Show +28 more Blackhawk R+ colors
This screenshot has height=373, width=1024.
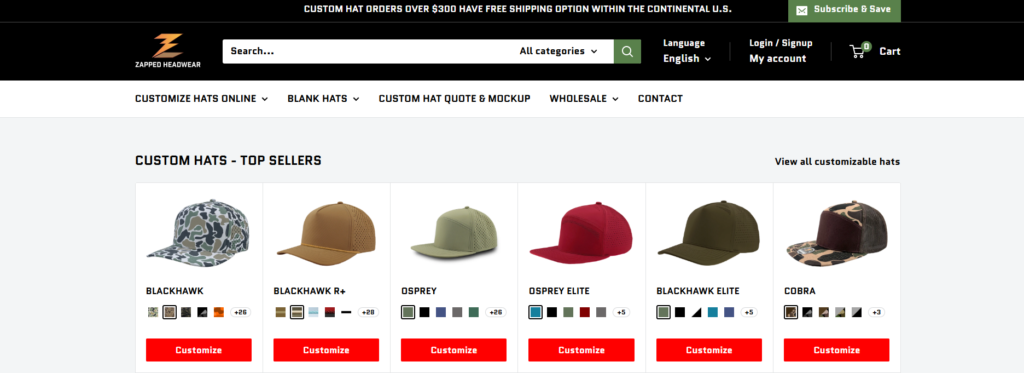[x=368, y=312]
